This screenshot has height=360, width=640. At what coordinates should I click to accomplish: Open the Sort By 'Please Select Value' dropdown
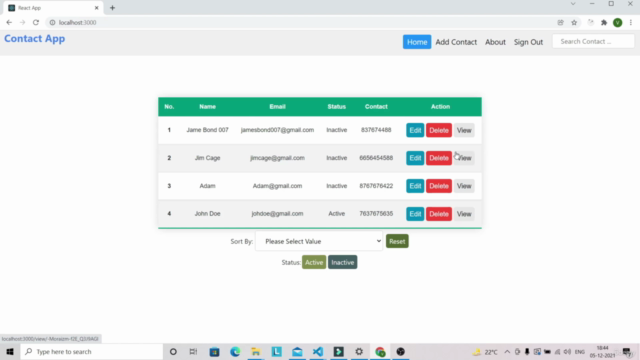point(319,241)
